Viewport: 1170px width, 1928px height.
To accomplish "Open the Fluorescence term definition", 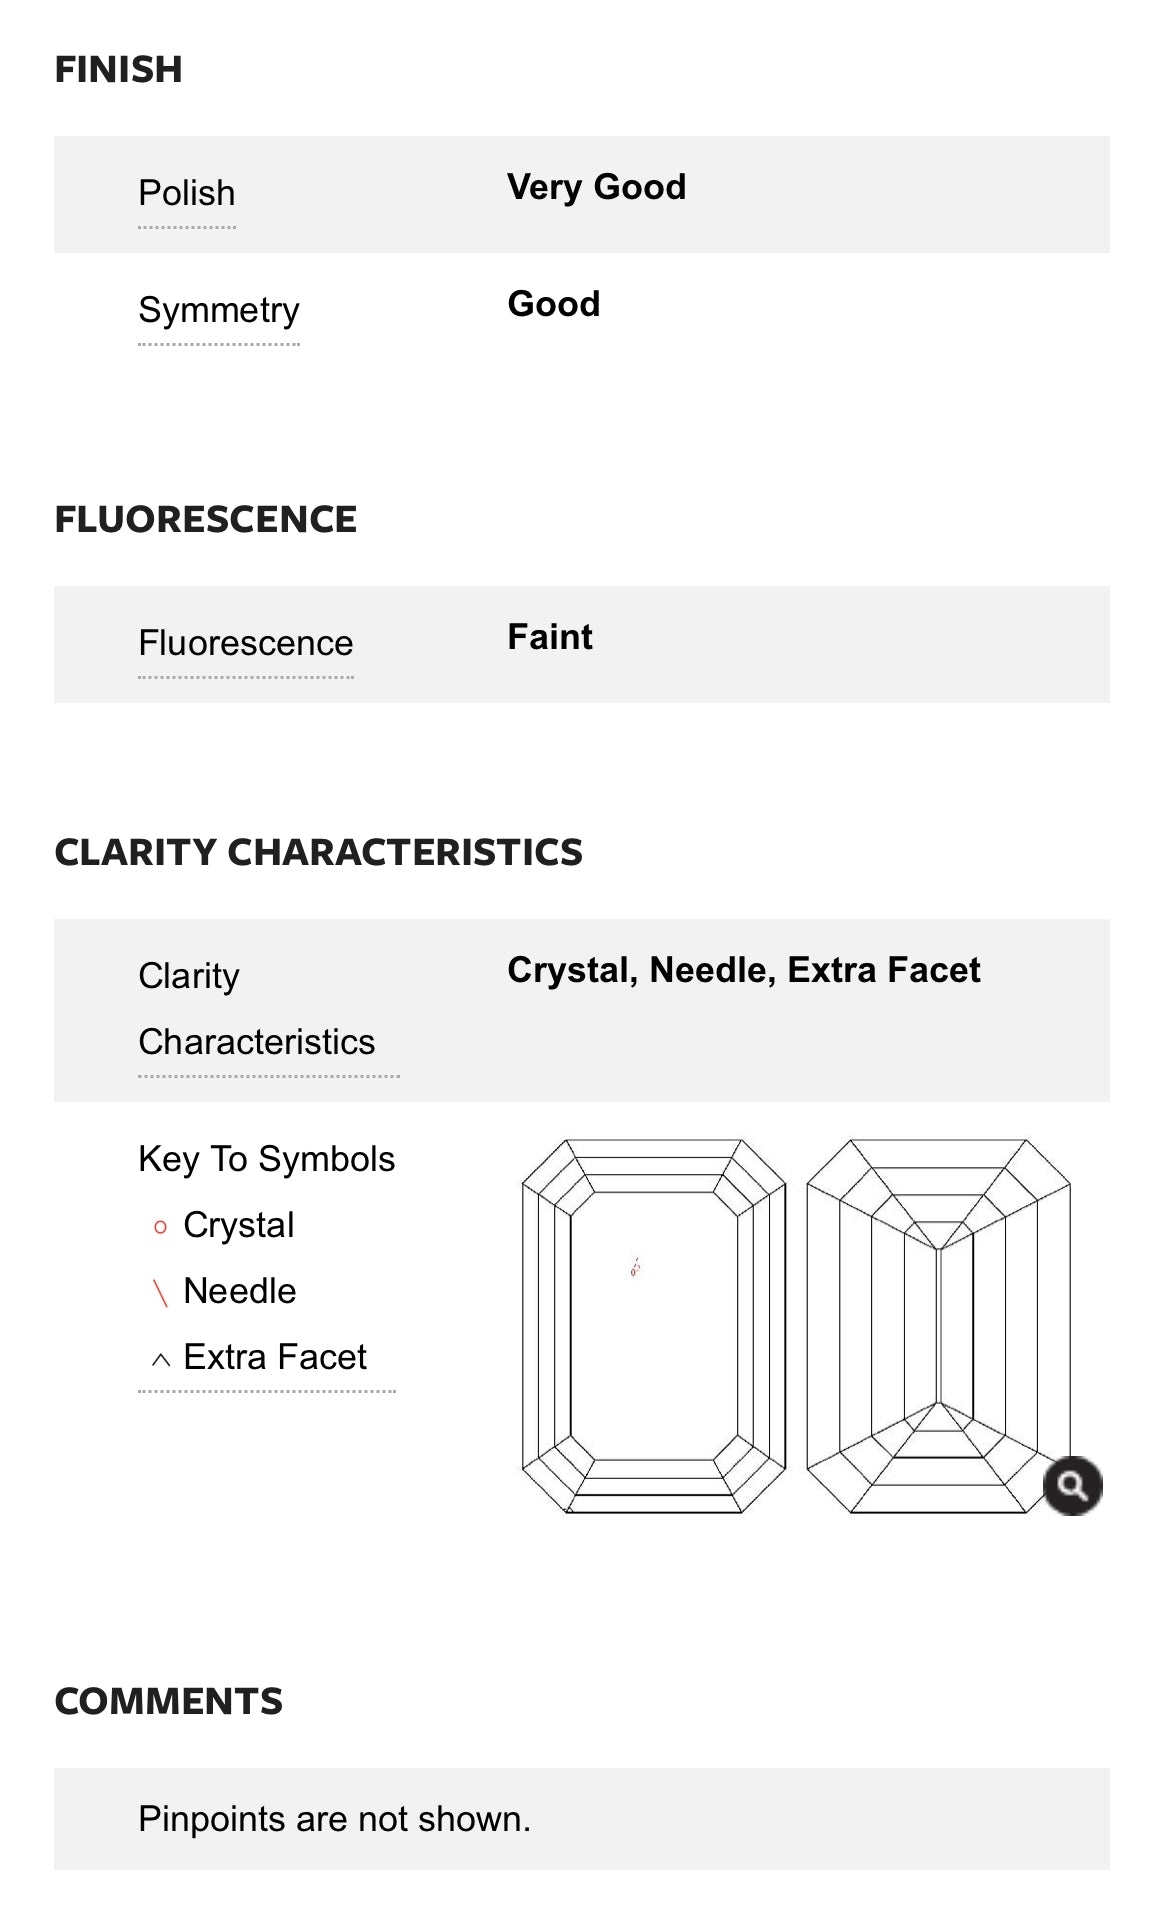I will [x=246, y=643].
